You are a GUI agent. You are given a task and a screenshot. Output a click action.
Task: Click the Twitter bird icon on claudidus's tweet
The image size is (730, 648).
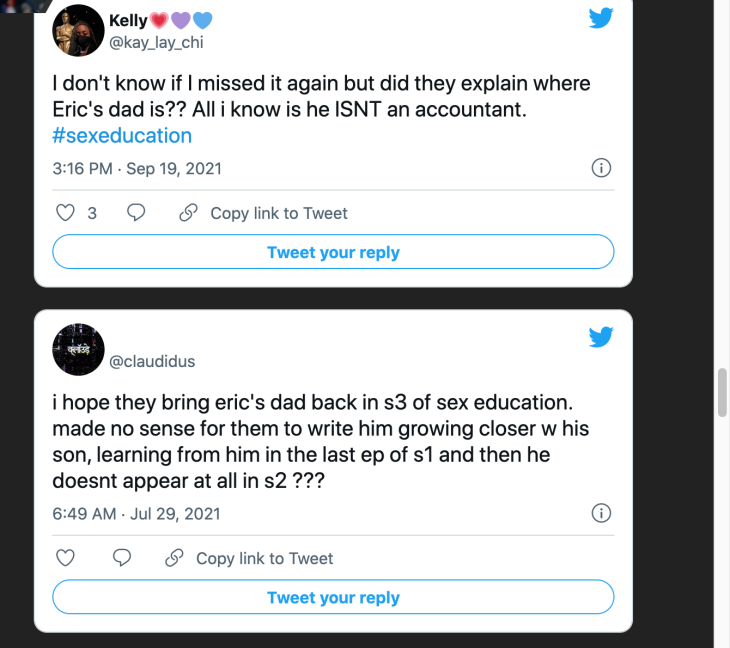click(600, 337)
